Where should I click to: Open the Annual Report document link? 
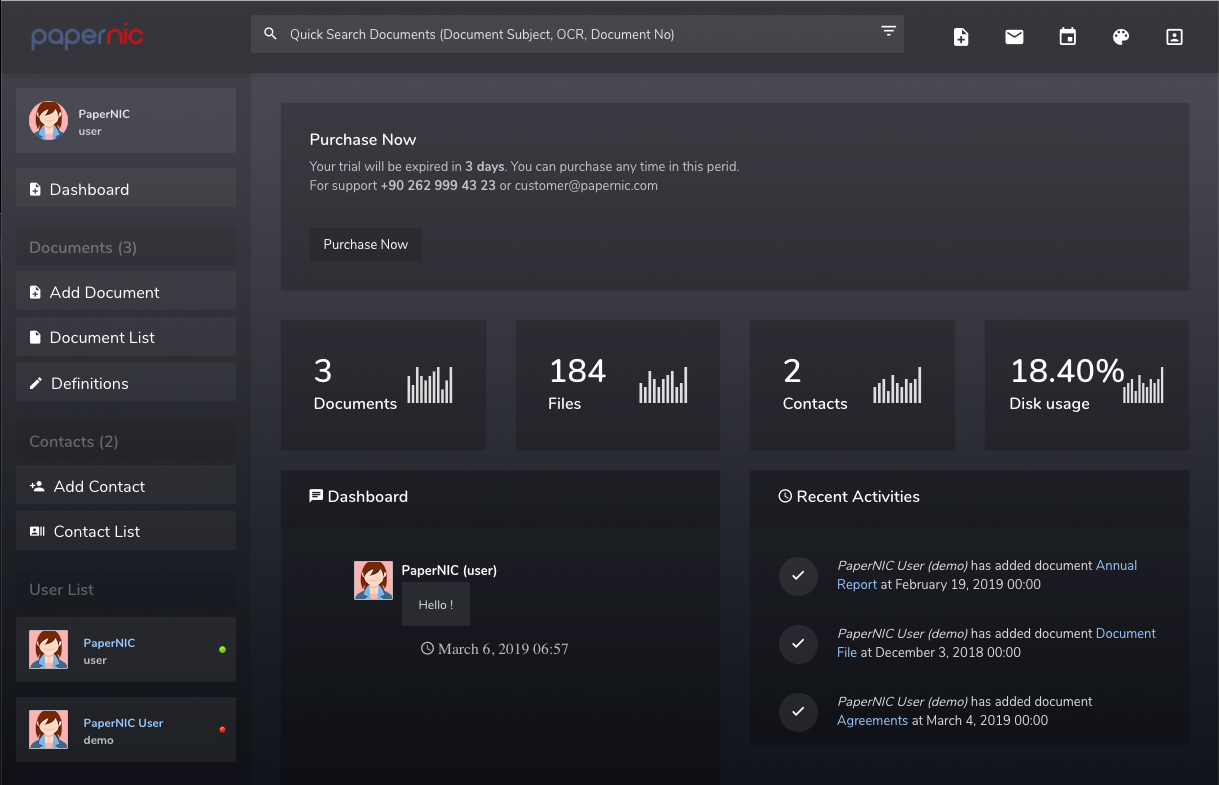click(1116, 566)
